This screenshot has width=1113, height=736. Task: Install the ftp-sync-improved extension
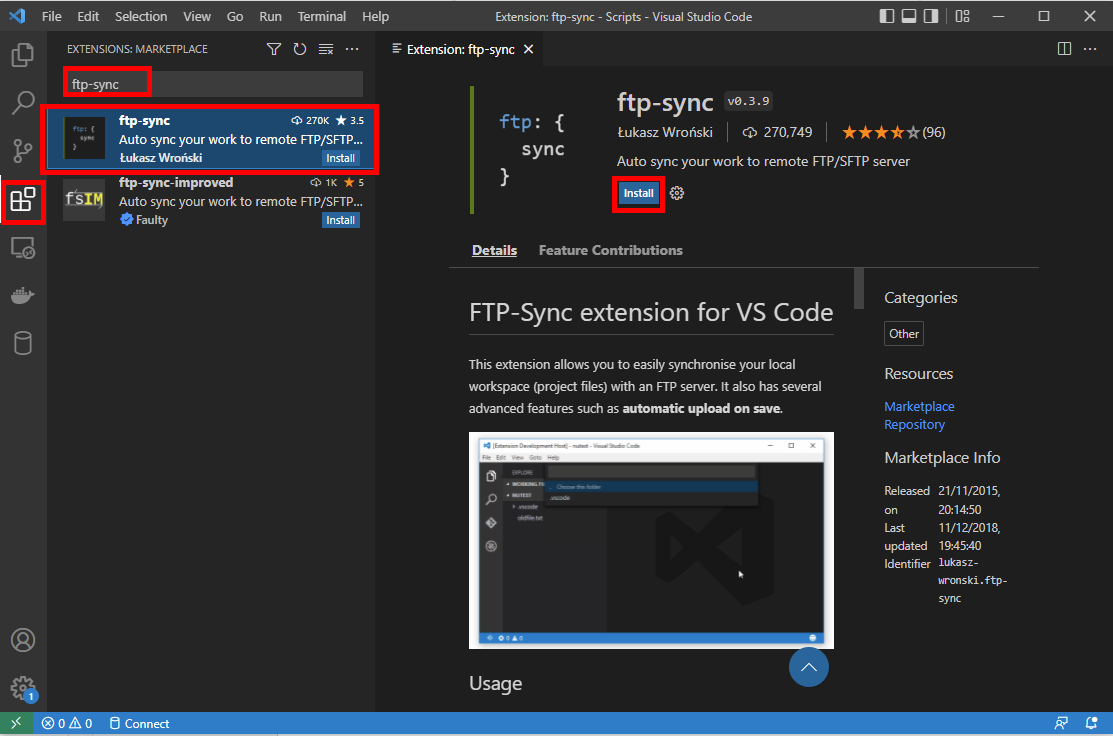pyautogui.click(x=341, y=220)
